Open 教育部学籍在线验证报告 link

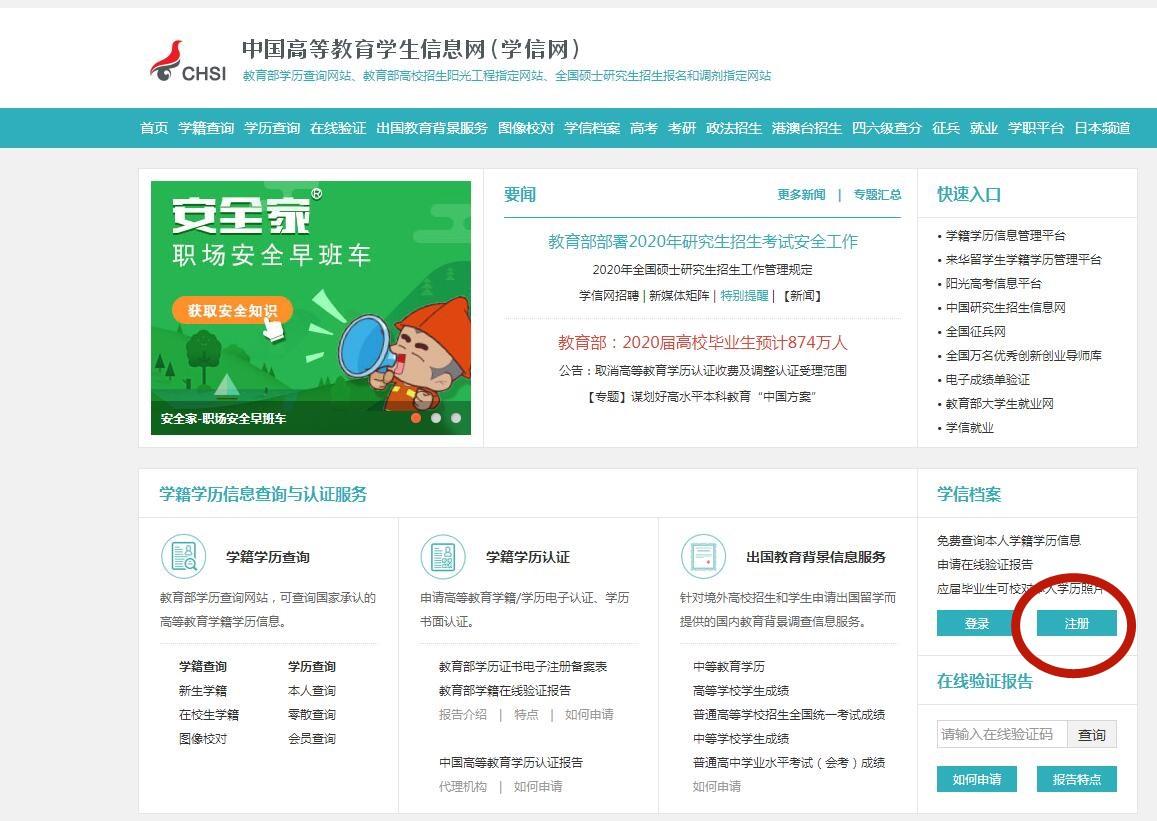(x=505, y=691)
